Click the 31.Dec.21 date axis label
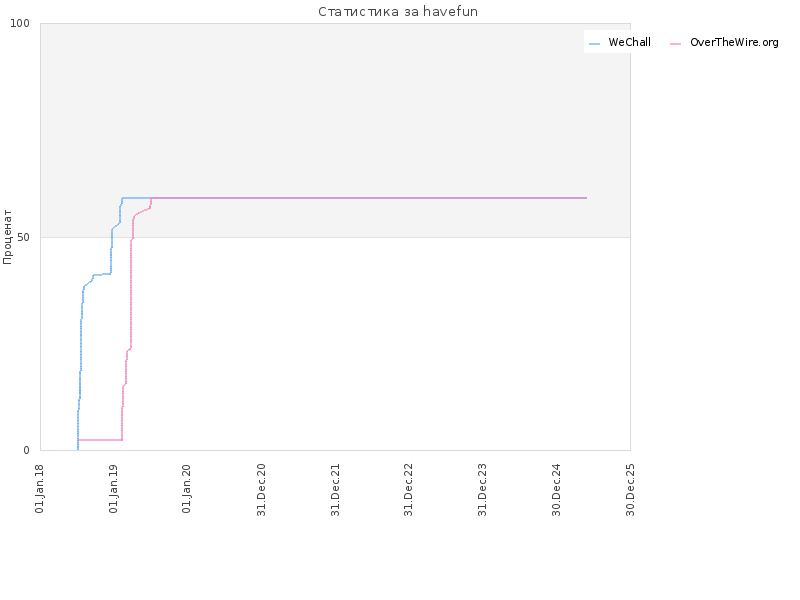The image size is (800, 600). tap(335, 490)
